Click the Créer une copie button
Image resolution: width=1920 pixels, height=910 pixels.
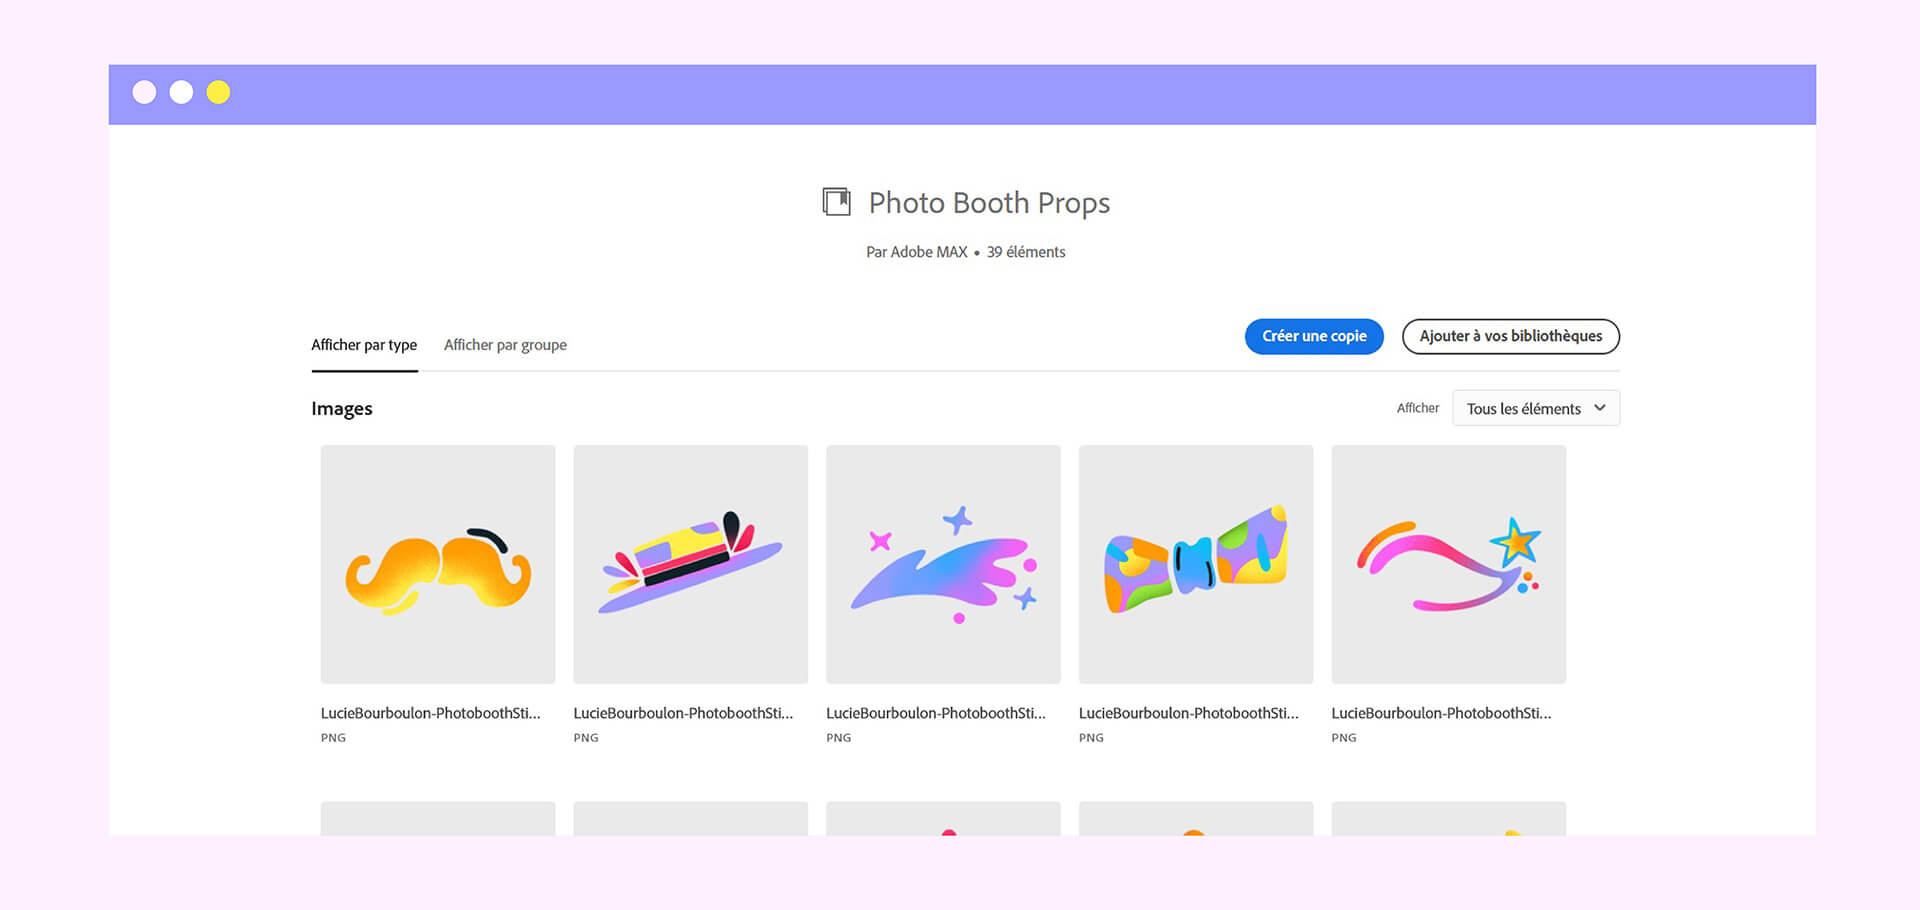click(x=1314, y=336)
